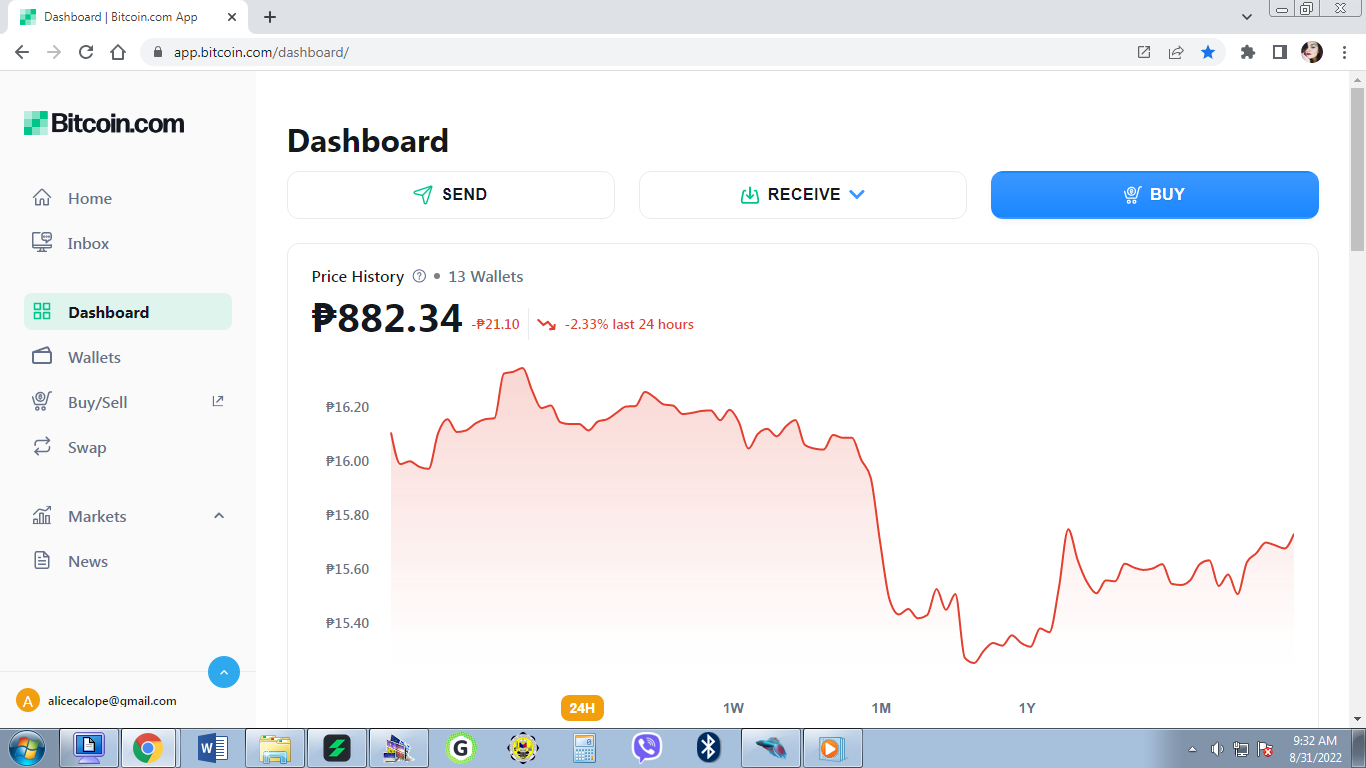Click the share page icon in address bar
The width and height of the screenshot is (1366, 768).
[1176, 52]
